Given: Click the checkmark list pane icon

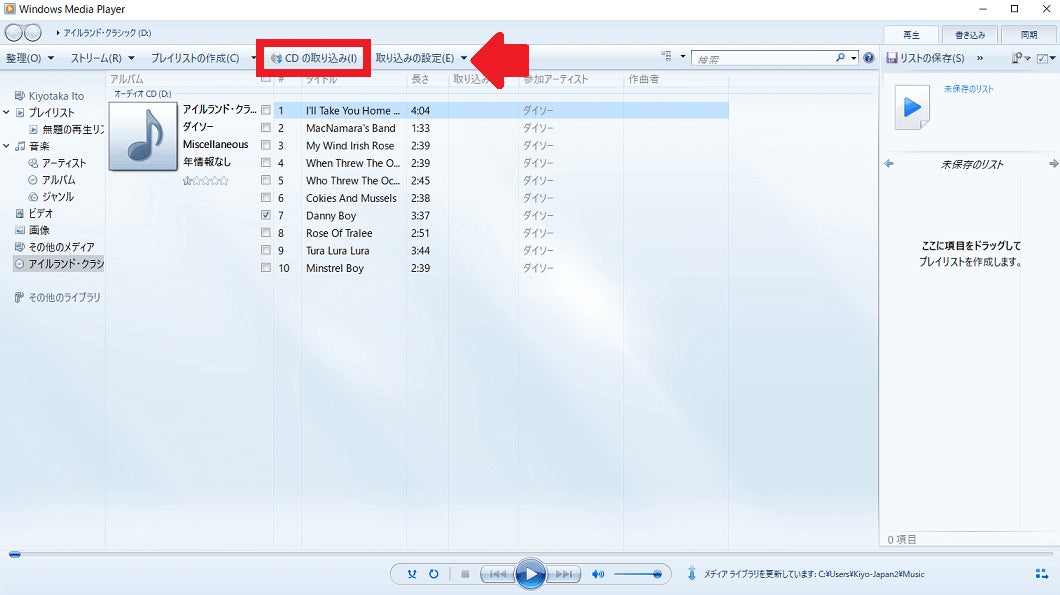Looking at the screenshot, I should click(x=1044, y=58).
